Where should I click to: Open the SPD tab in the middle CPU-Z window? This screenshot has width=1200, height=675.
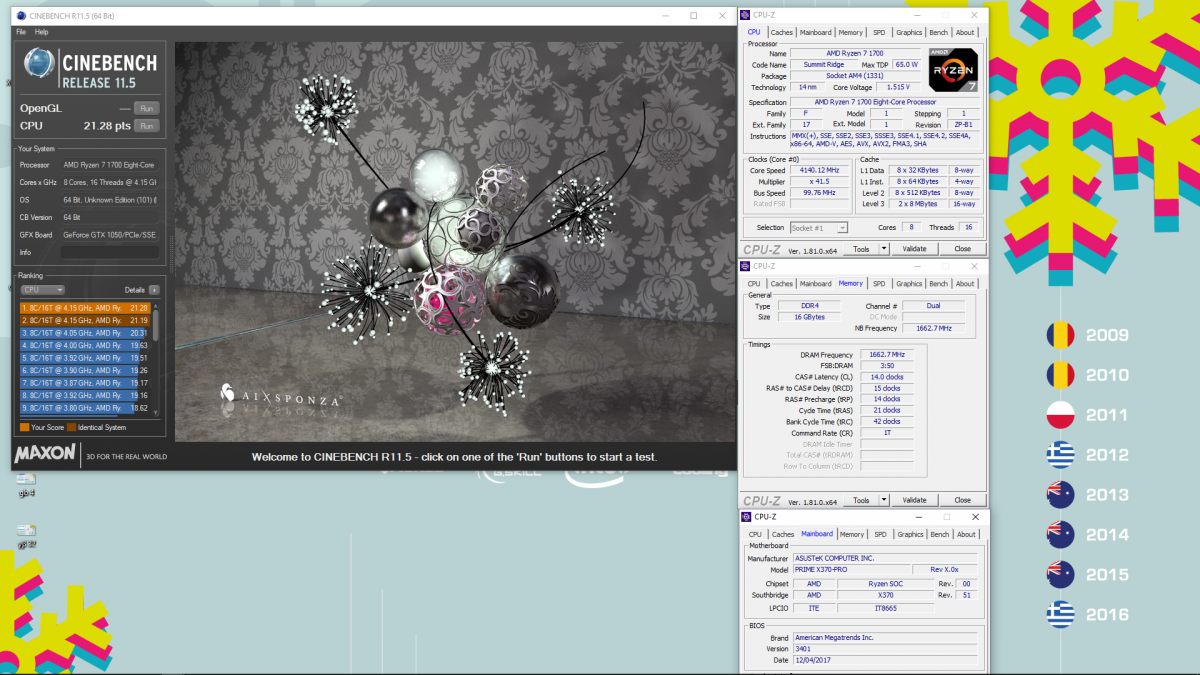(x=879, y=284)
